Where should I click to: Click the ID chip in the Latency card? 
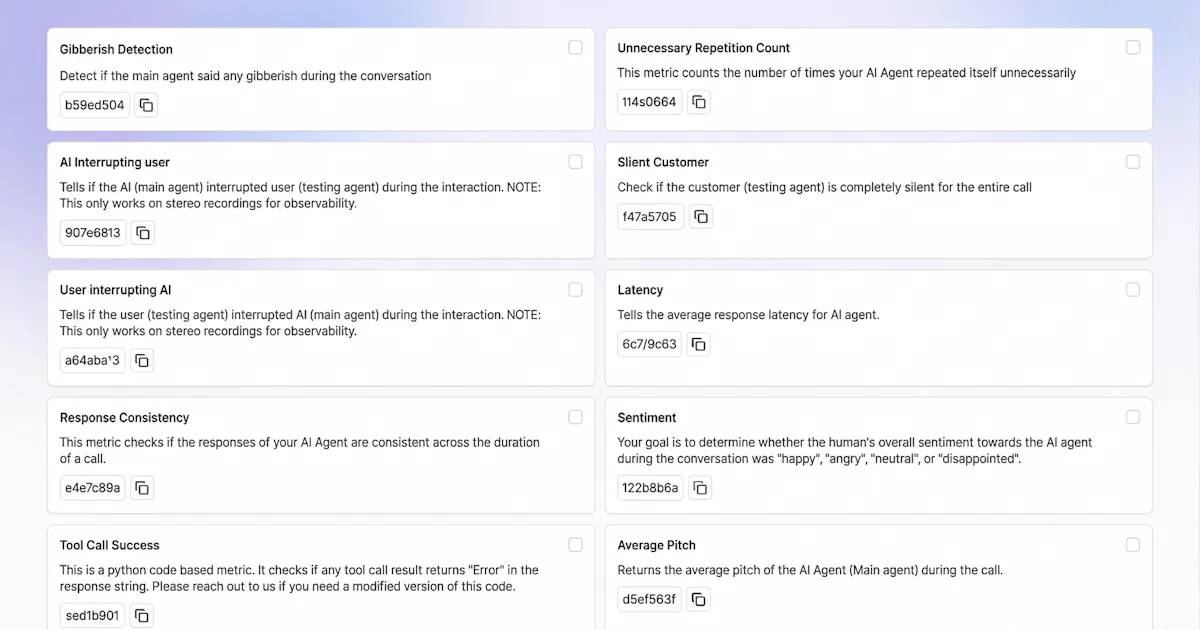tap(650, 344)
